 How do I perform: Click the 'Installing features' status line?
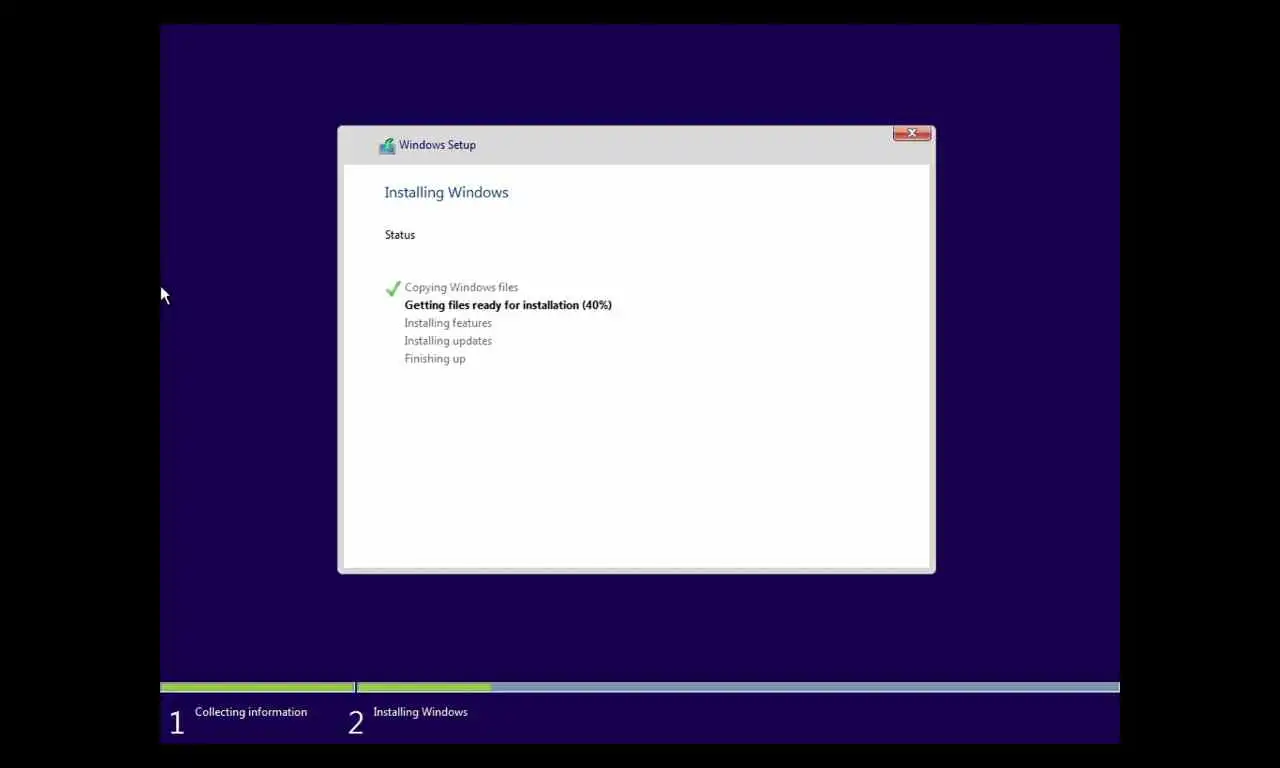[x=448, y=323]
